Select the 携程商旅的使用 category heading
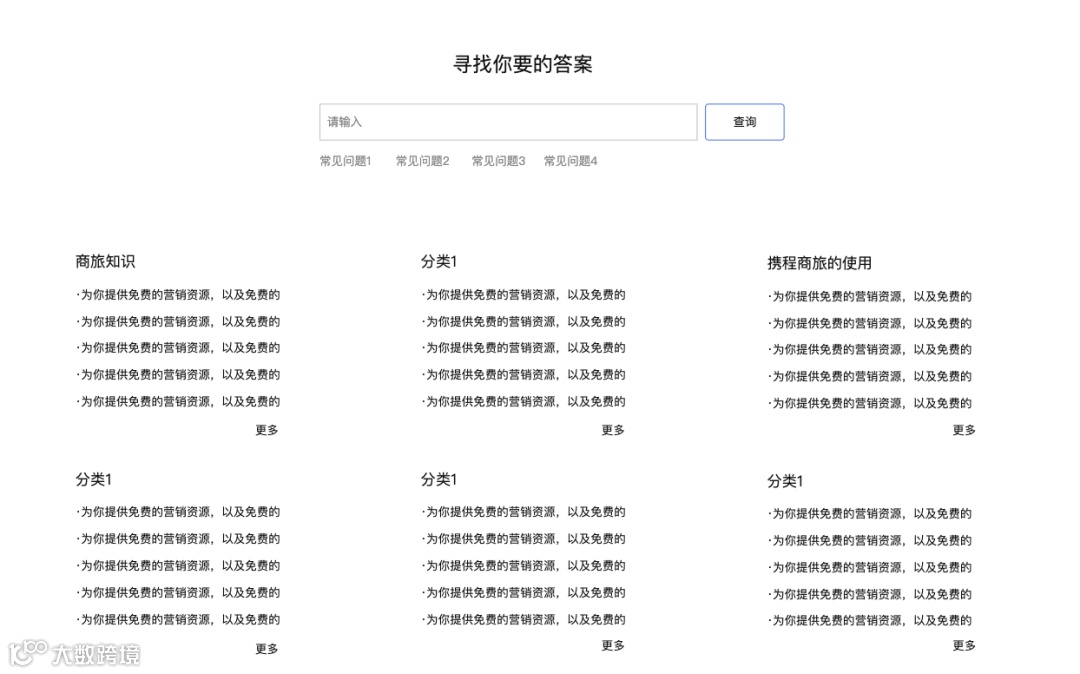This screenshot has height=674, width=1080. click(x=820, y=263)
